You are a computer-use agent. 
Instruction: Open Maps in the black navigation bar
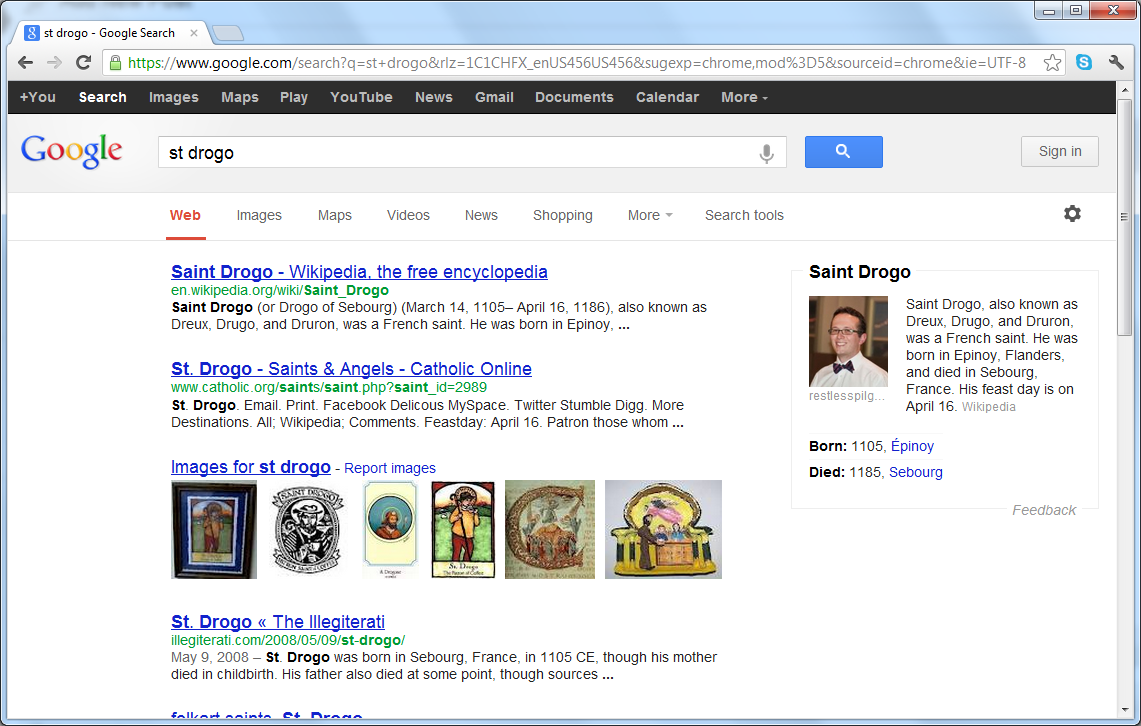coord(240,97)
